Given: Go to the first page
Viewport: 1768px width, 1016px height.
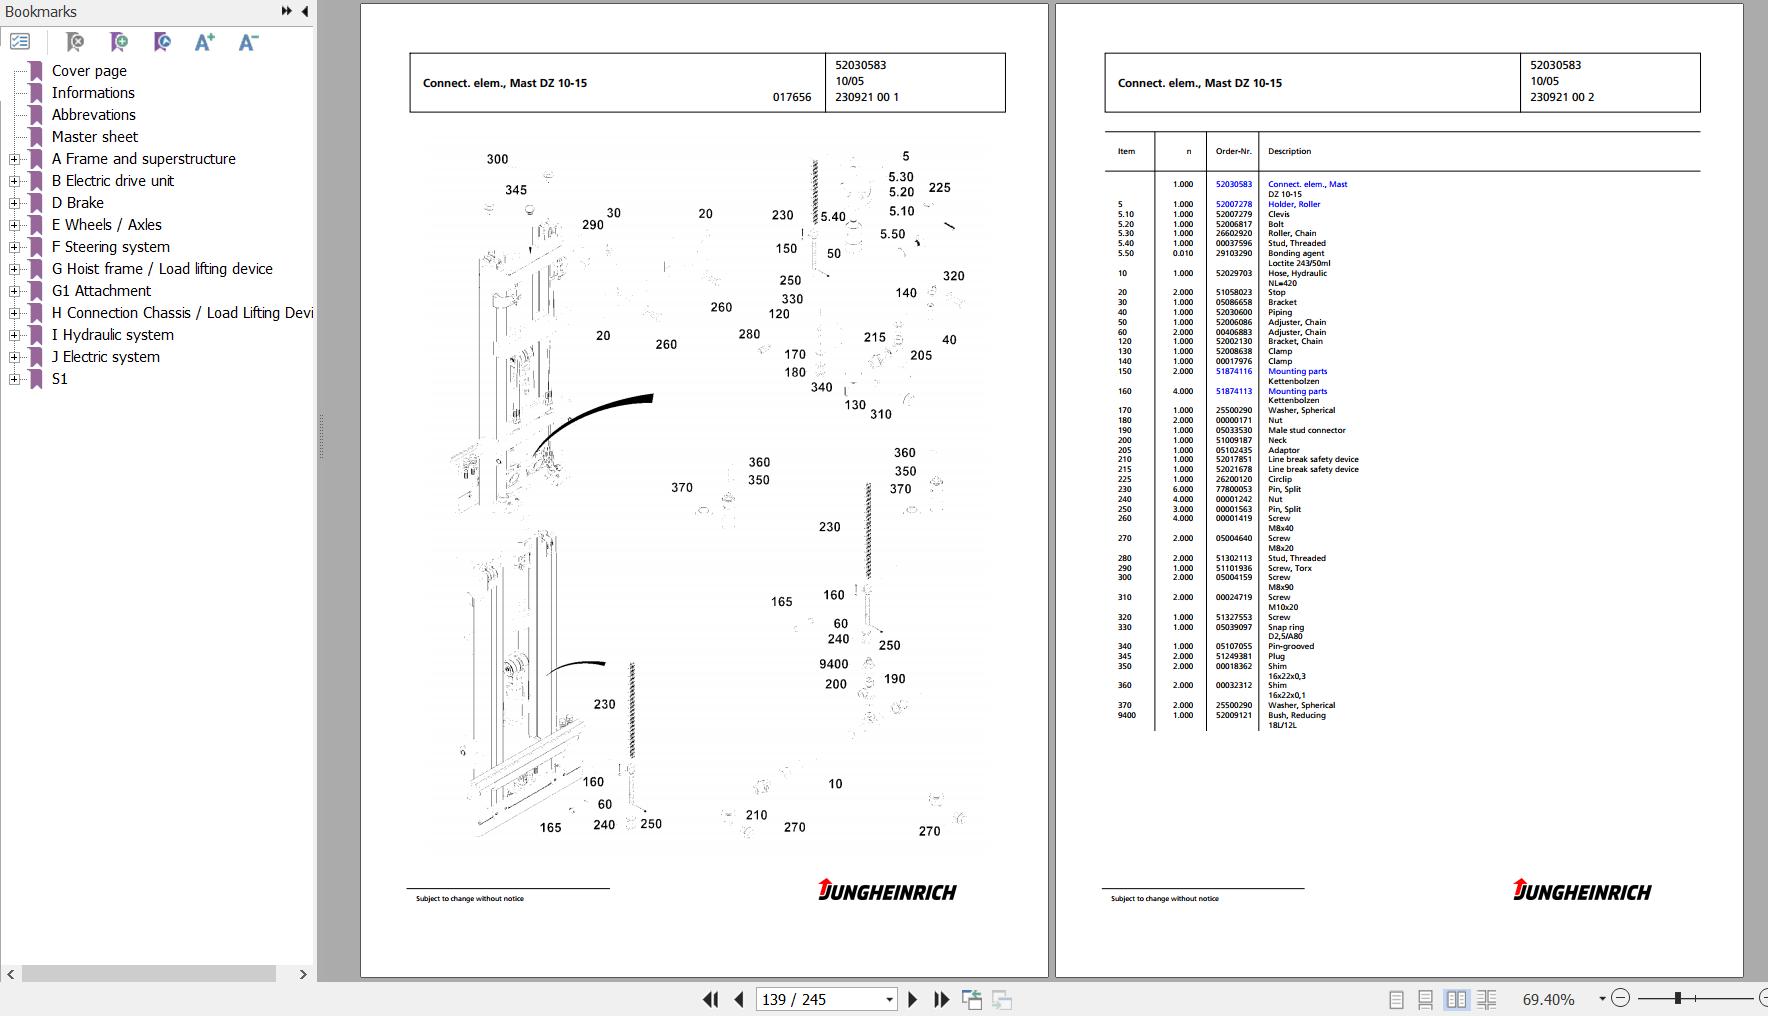Looking at the screenshot, I should click(711, 999).
